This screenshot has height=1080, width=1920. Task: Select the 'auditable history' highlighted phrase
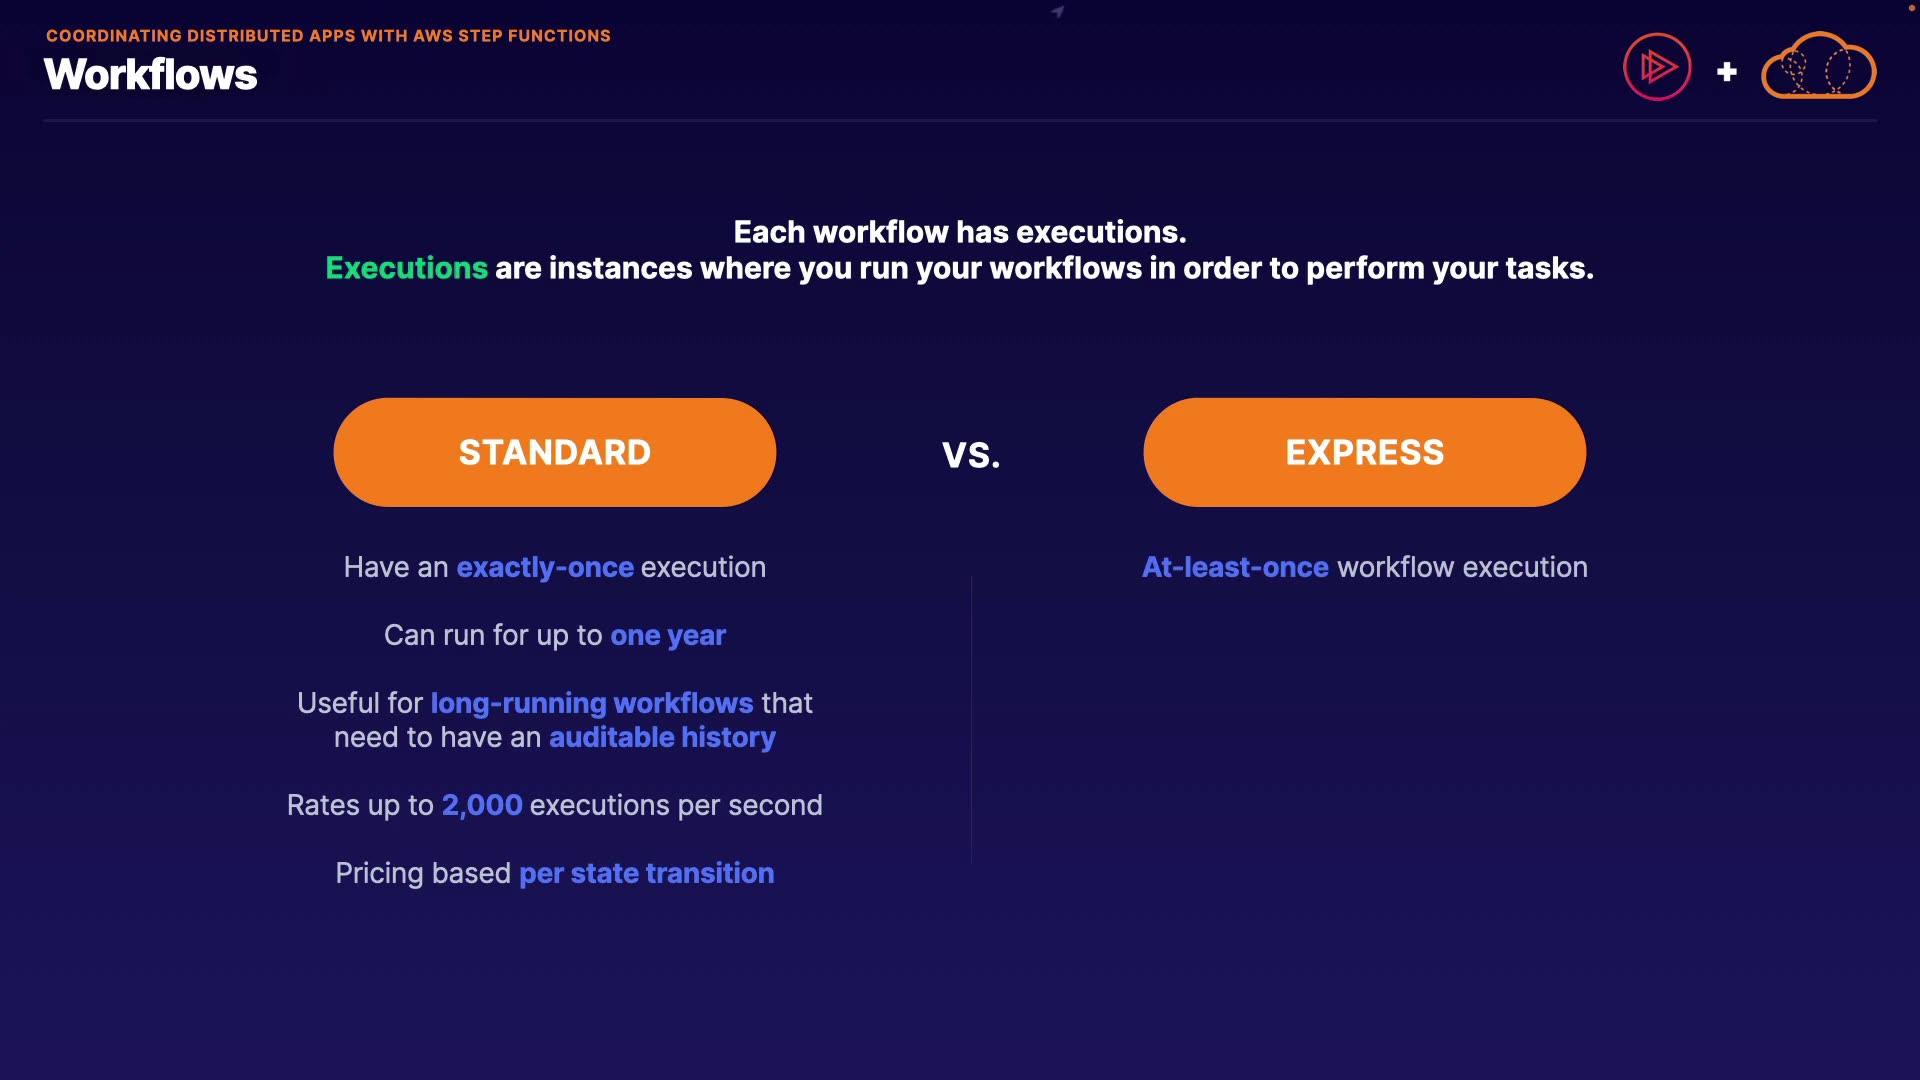pyautogui.click(x=662, y=737)
